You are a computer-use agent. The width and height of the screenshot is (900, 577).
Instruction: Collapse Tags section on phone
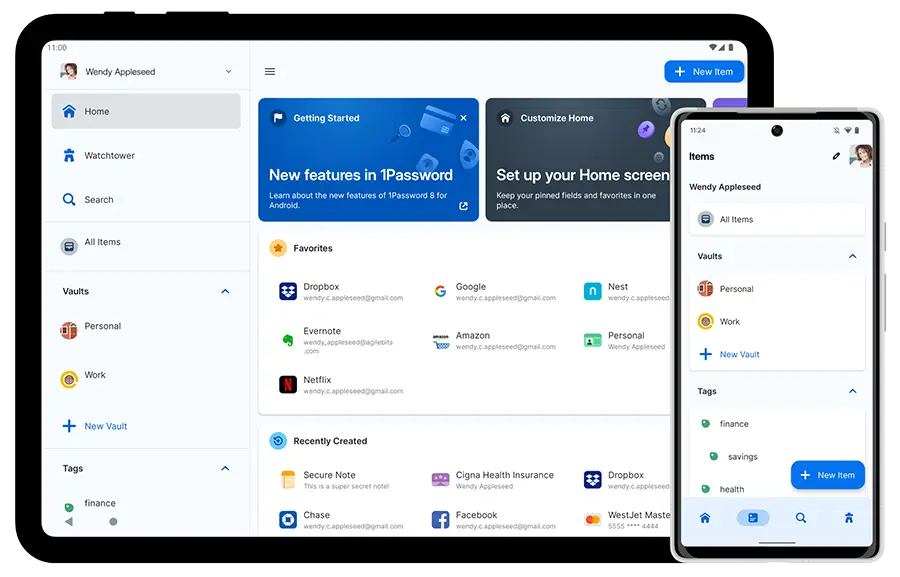pos(852,392)
